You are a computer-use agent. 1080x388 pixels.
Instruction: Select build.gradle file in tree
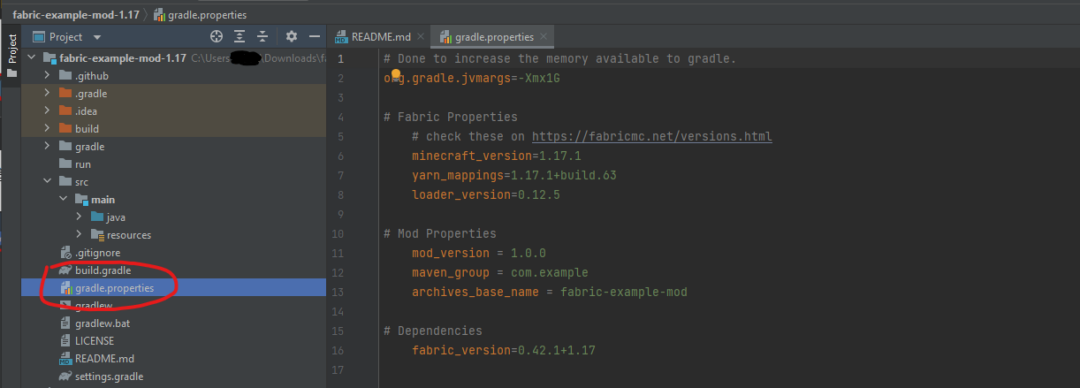103,270
